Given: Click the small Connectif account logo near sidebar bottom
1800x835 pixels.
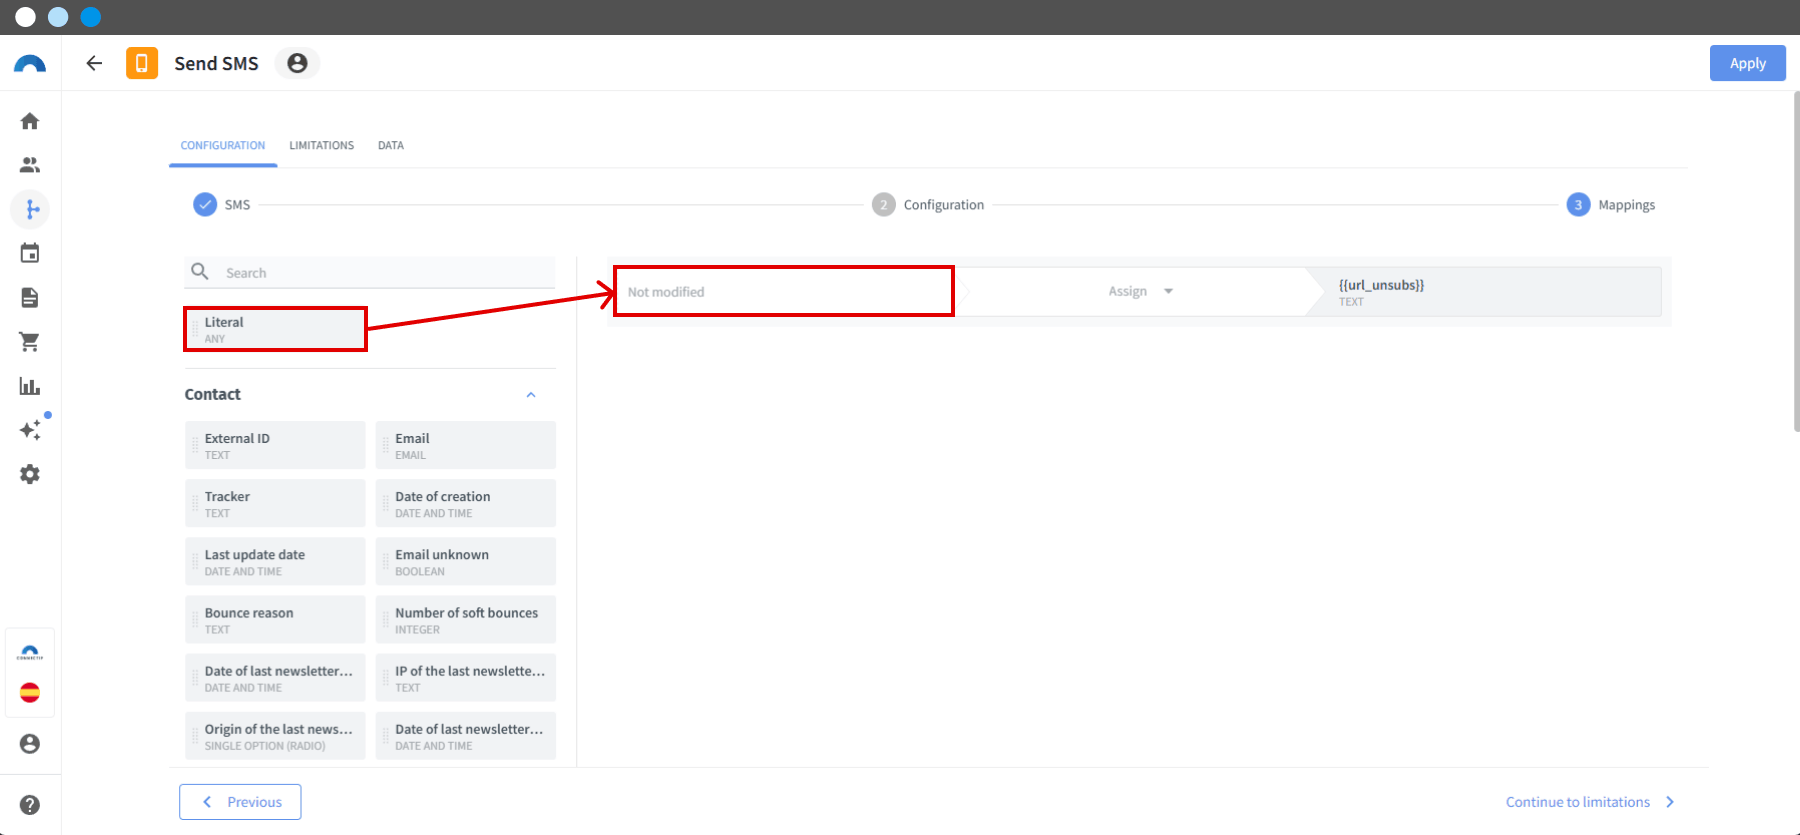Looking at the screenshot, I should pyautogui.click(x=30, y=653).
